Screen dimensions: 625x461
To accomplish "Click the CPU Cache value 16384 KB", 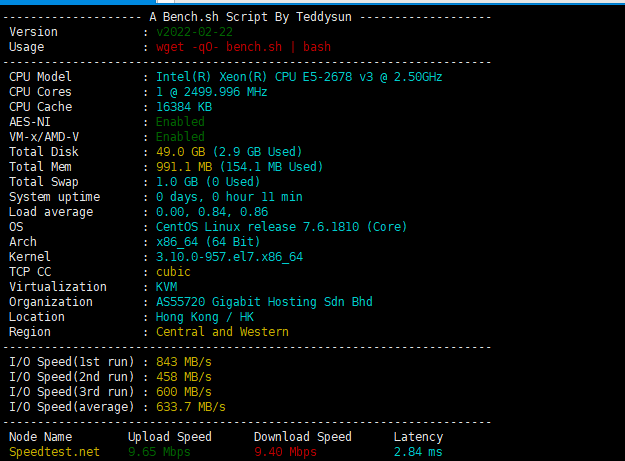I will tap(184, 107).
